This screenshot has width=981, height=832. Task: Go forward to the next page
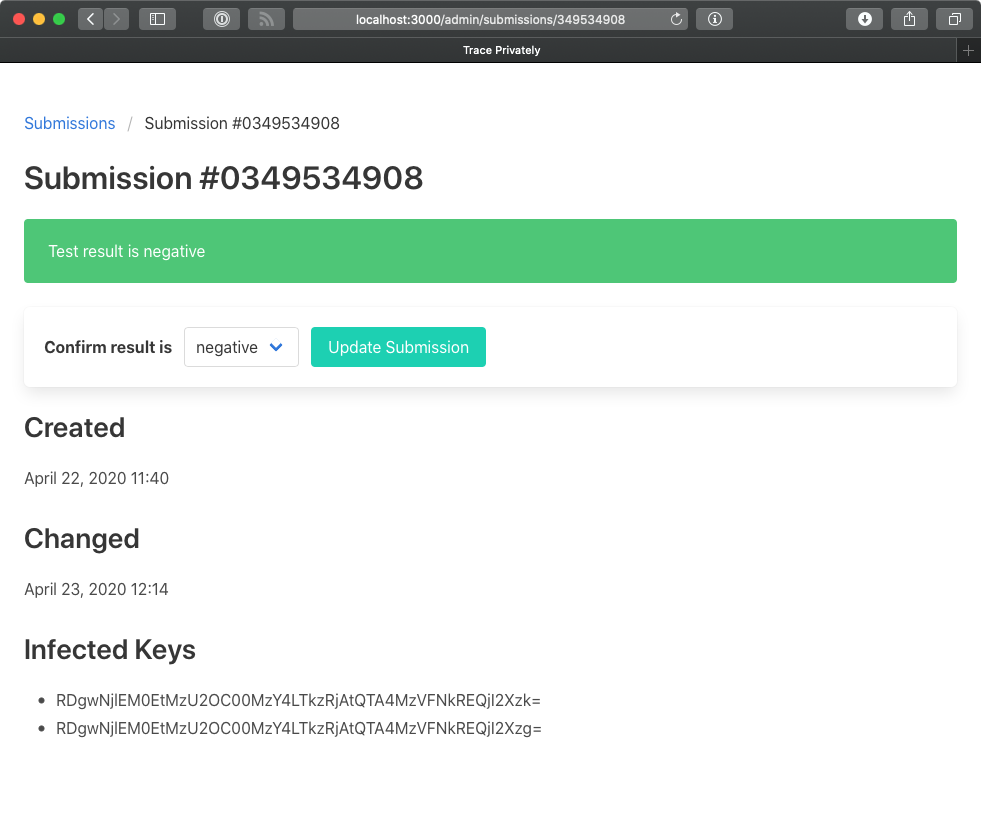click(x=116, y=19)
